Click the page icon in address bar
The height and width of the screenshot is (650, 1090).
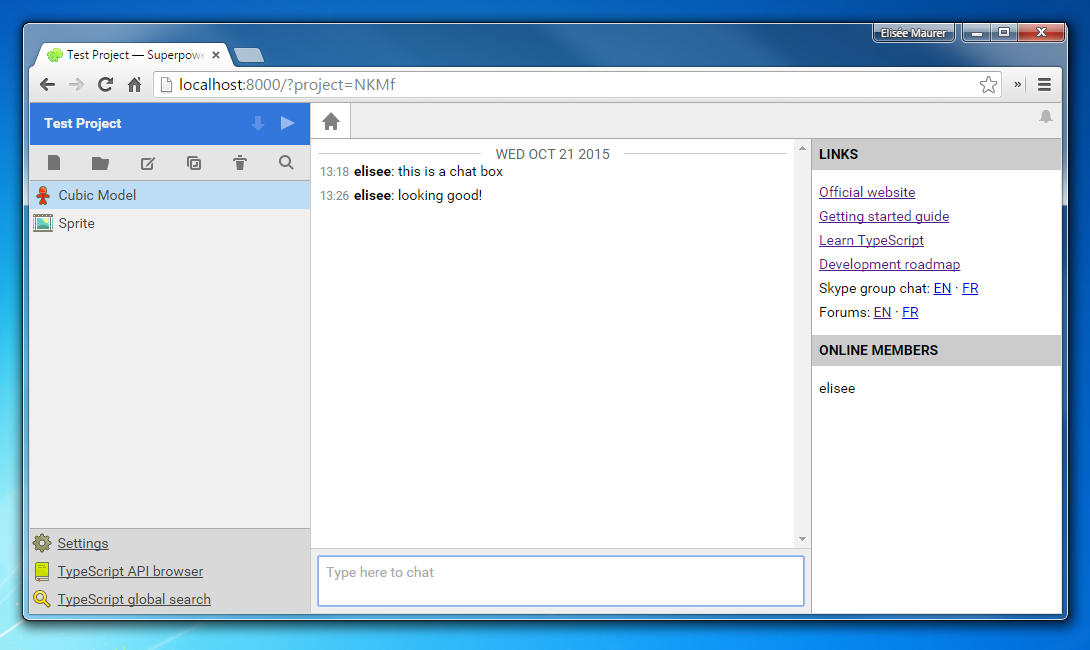coord(166,85)
